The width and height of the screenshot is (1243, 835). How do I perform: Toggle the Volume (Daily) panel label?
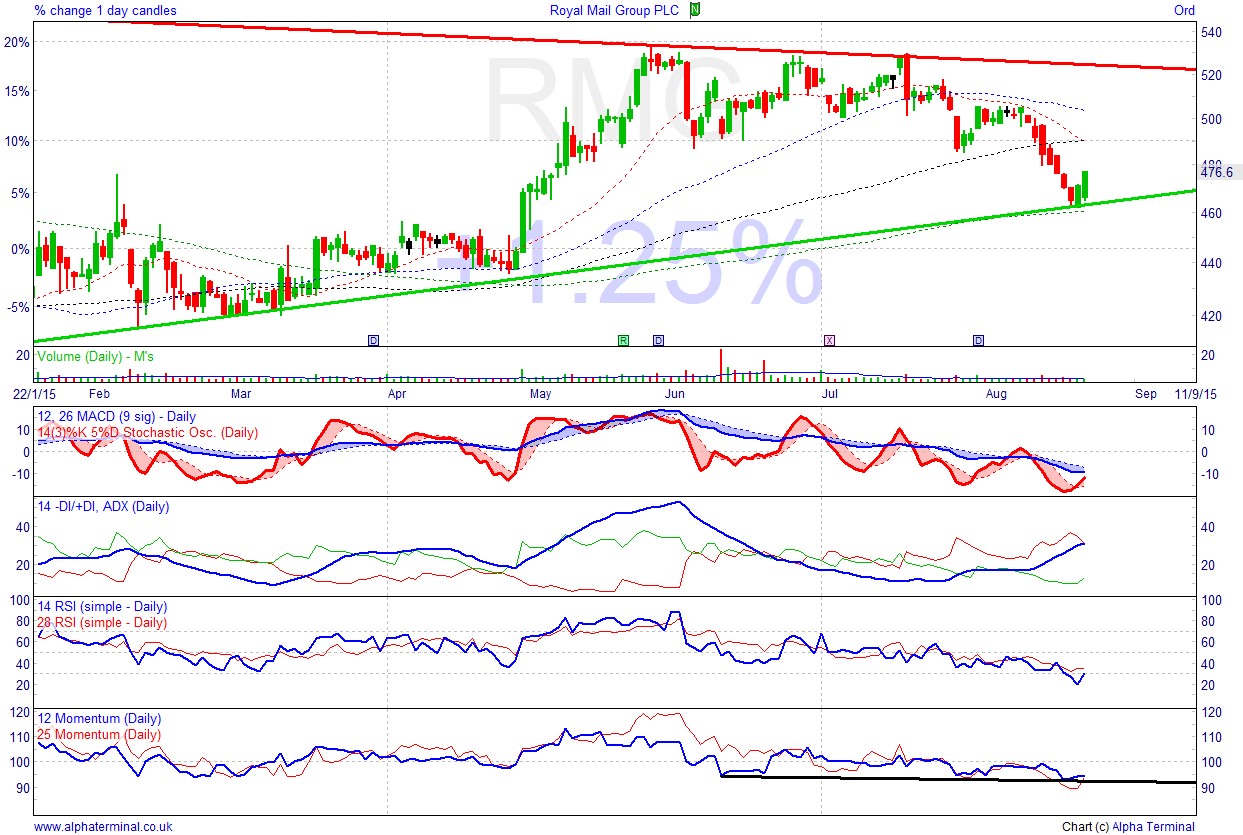pyautogui.click(x=97, y=355)
